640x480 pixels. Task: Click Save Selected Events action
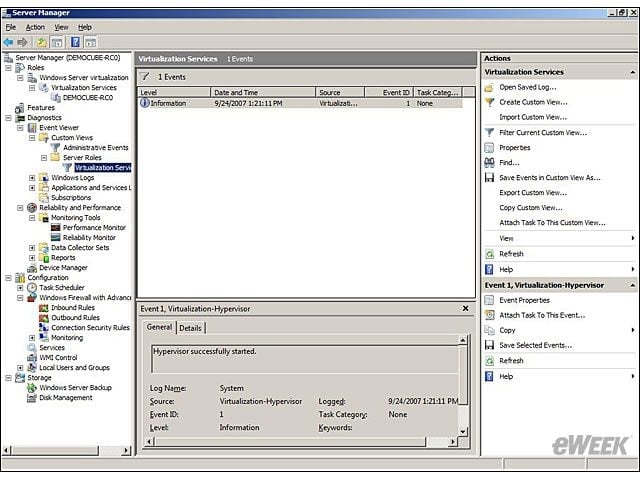(x=536, y=345)
